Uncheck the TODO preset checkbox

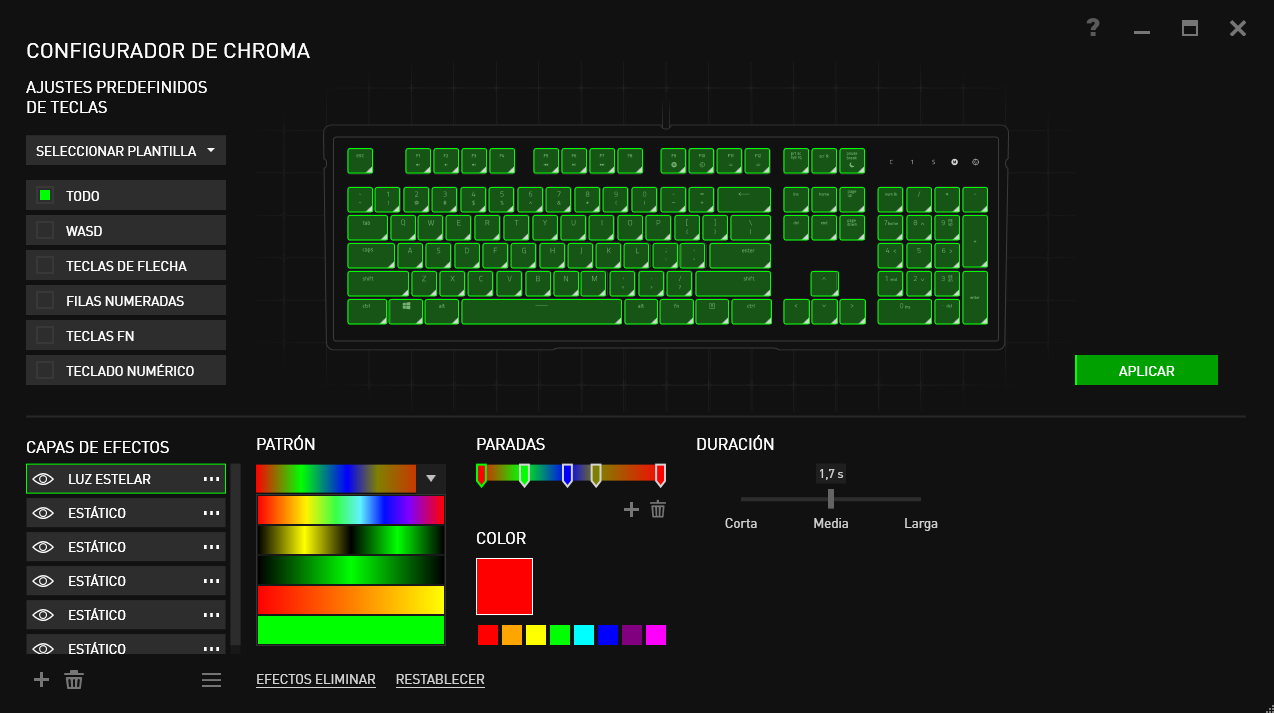45,195
